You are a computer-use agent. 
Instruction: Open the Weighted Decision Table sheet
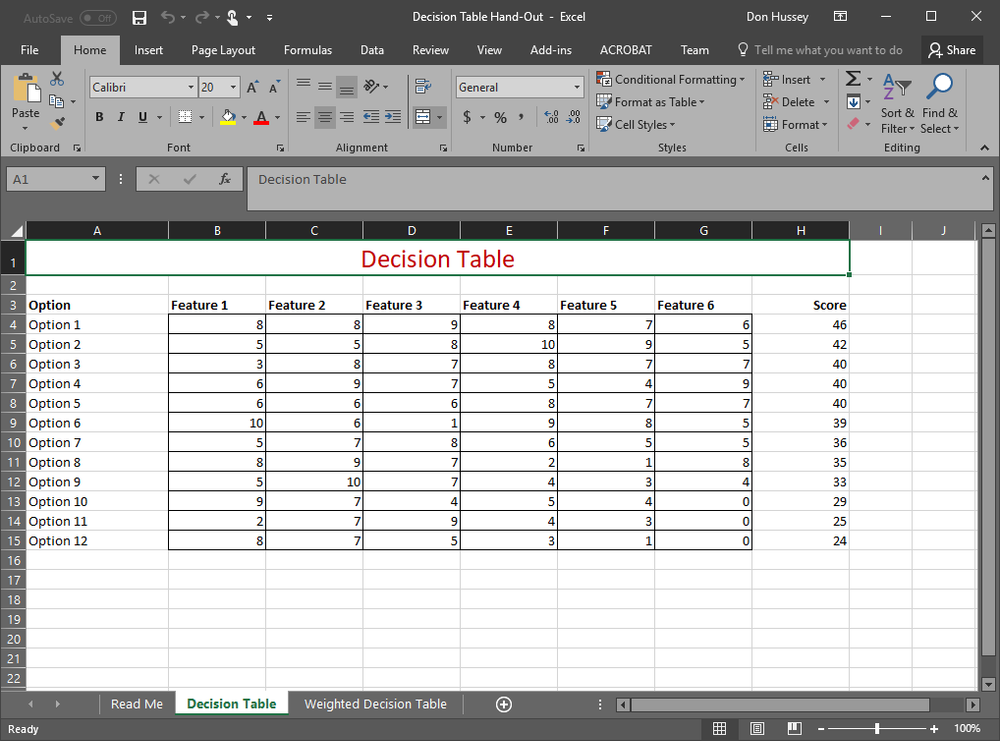tap(375, 704)
